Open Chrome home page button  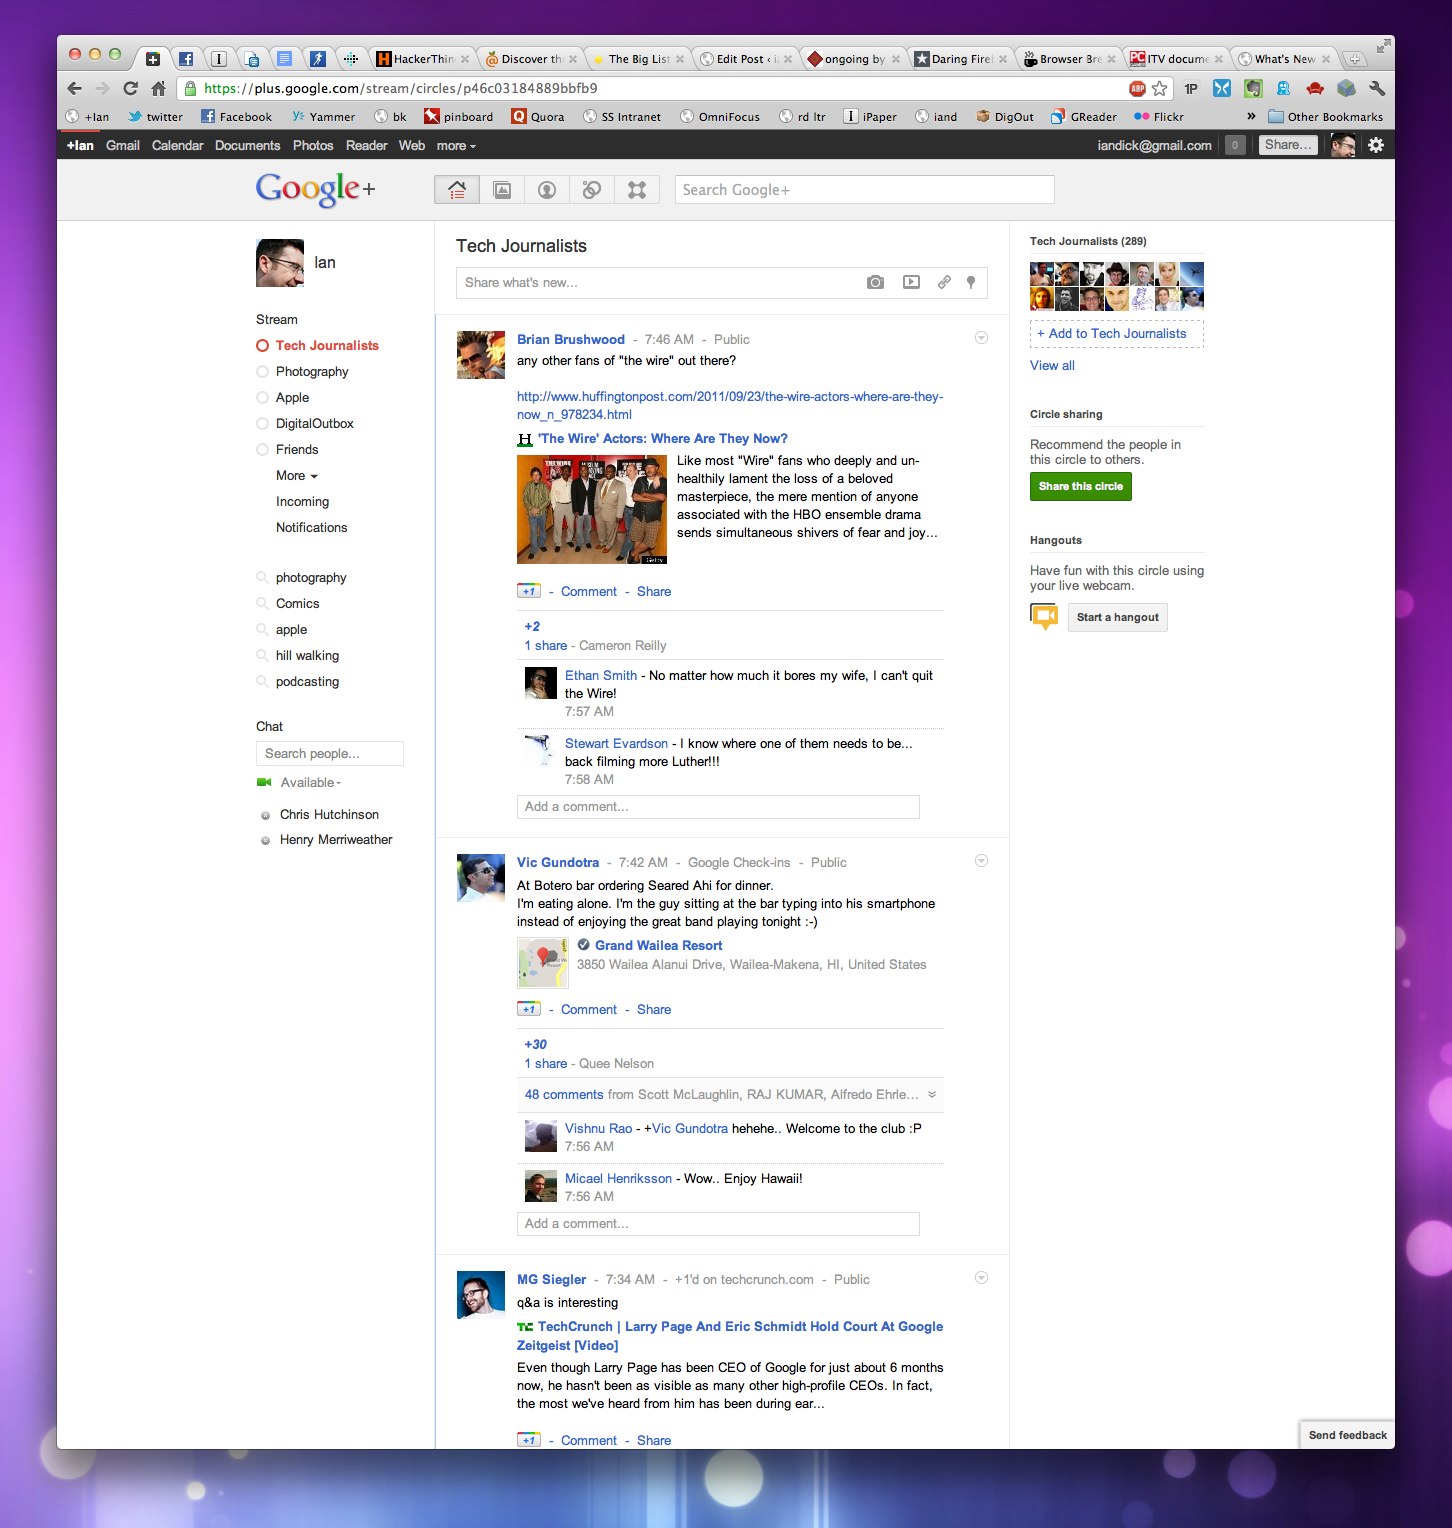pyautogui.click(x=158, y=88)
